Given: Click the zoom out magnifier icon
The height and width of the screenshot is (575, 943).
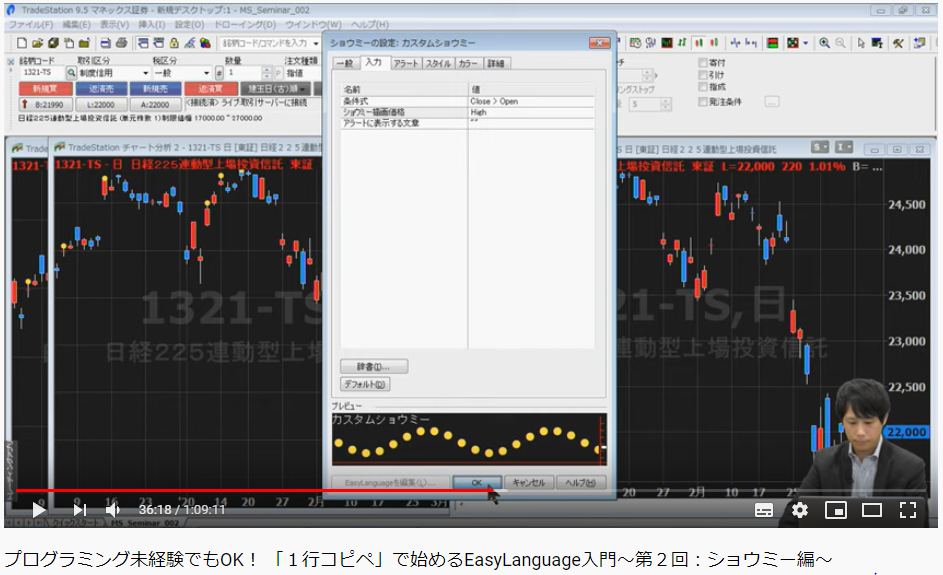Looking at the screenshot, I should pyautogui.click(x=840, y=43).
